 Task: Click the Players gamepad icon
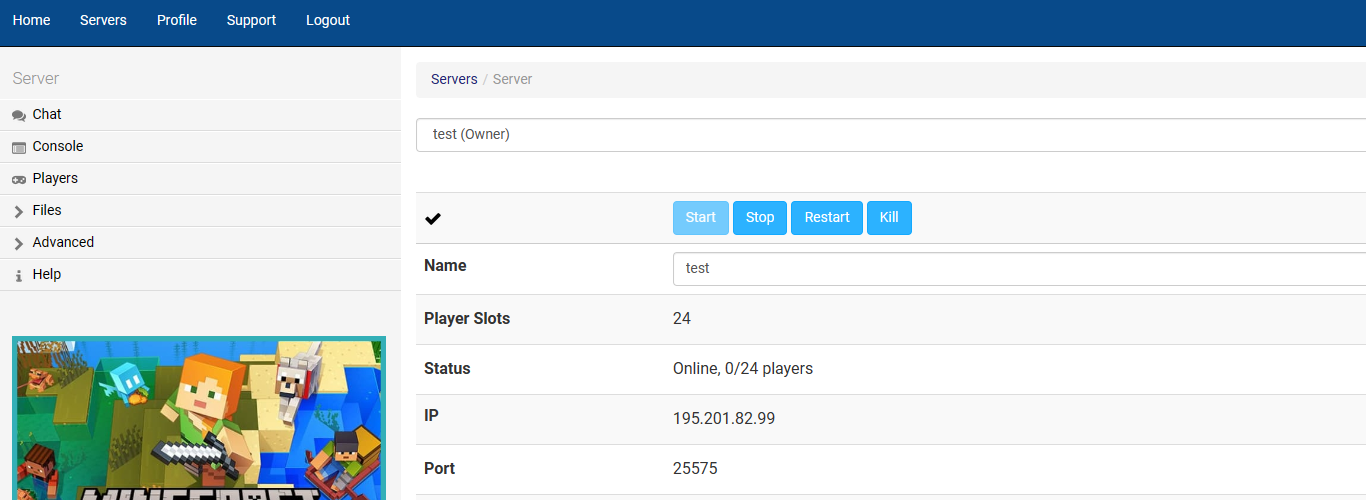[x=19, y=179]
